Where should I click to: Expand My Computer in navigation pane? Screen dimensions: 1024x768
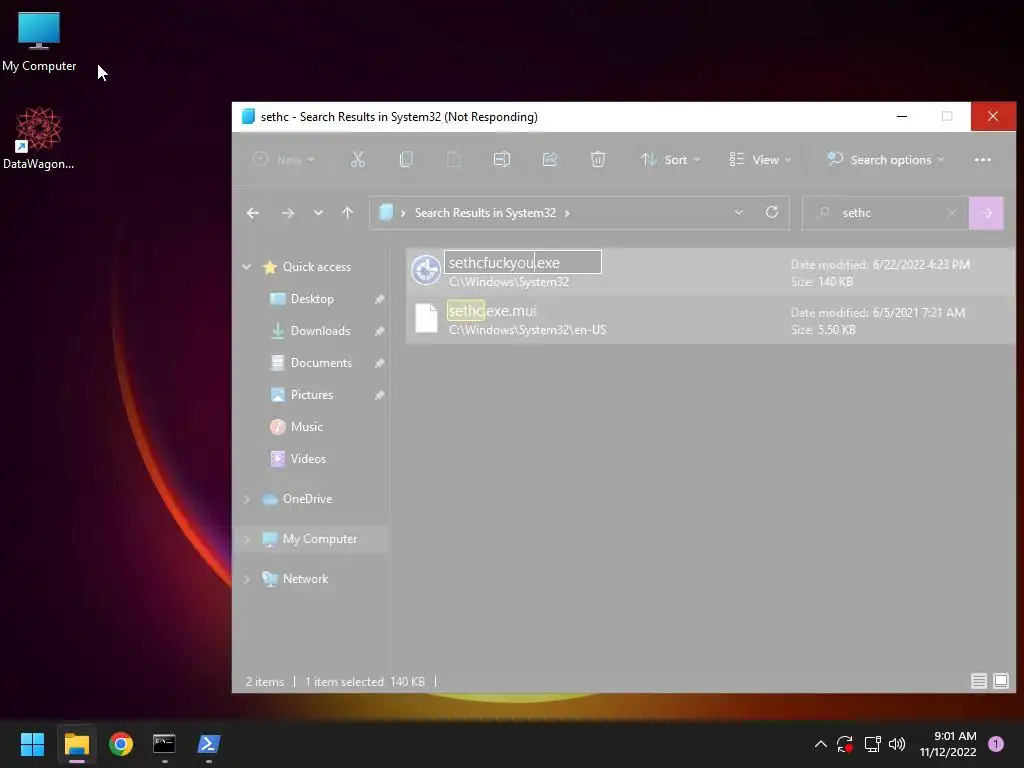coord(247,539)
